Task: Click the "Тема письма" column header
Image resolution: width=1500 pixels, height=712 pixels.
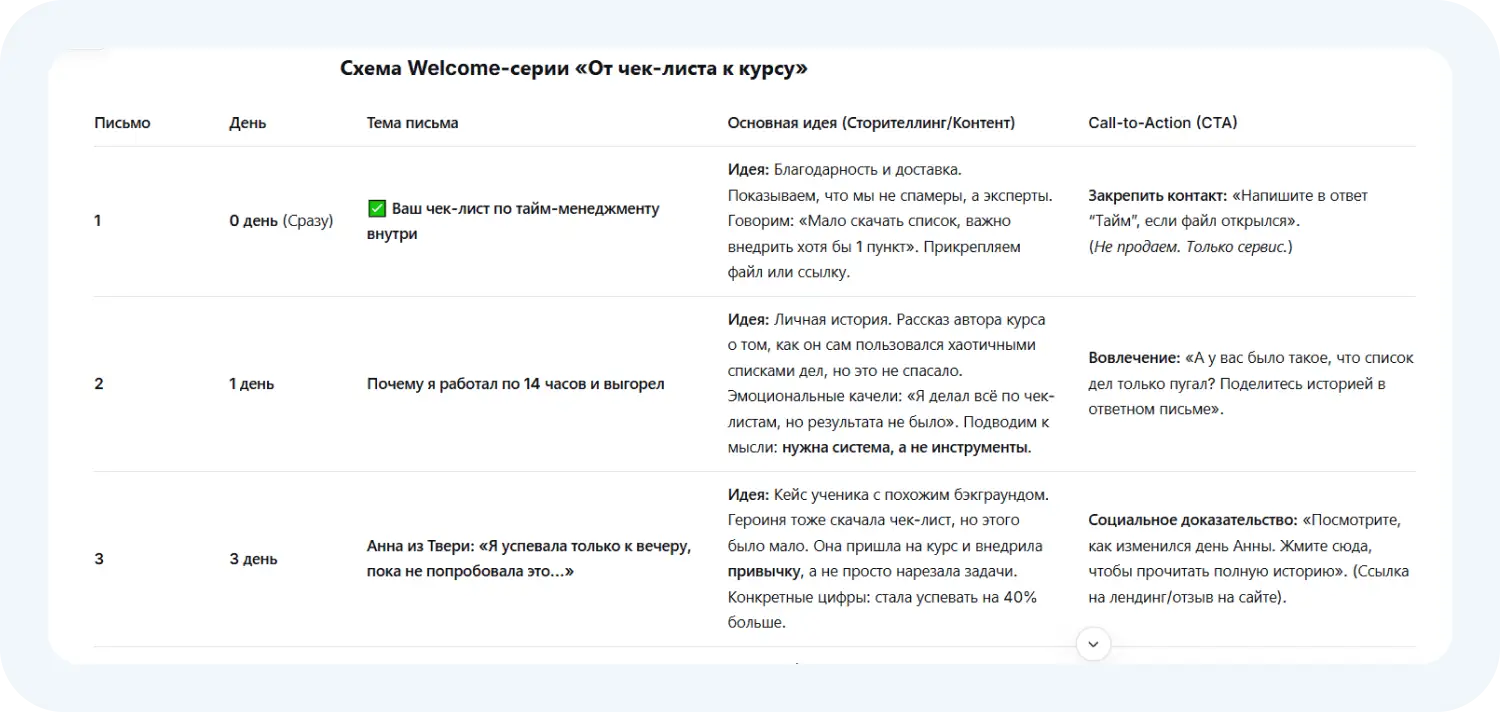Action: coord(412,122)
